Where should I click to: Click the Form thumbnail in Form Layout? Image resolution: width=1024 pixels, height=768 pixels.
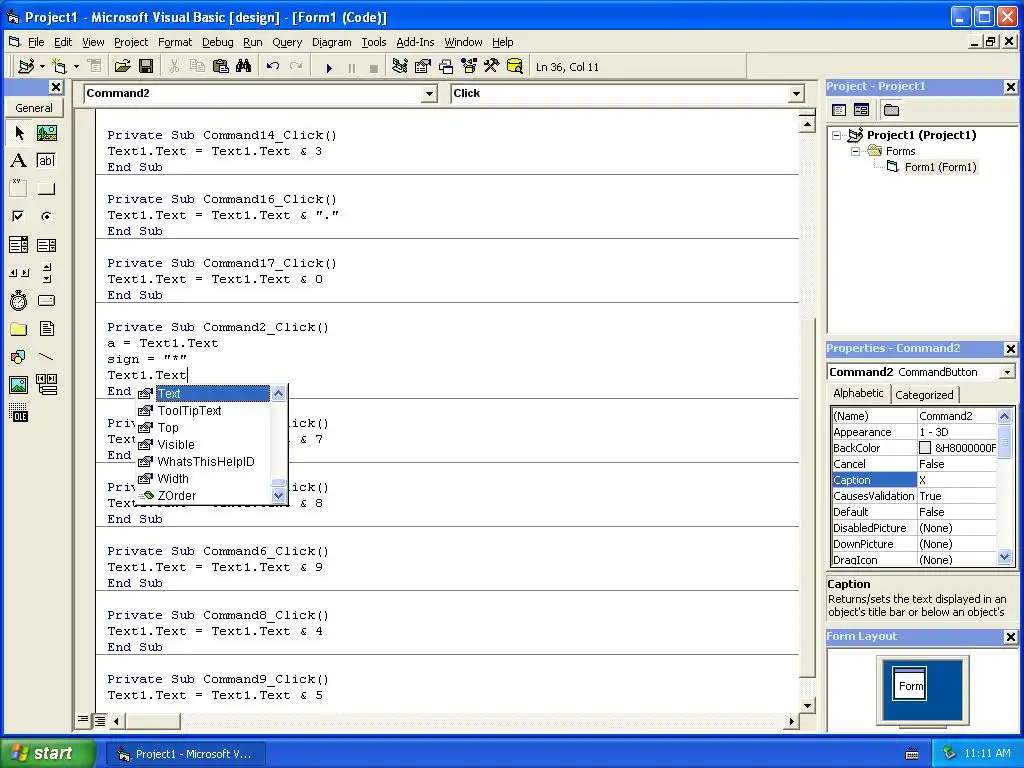[909, 684]
